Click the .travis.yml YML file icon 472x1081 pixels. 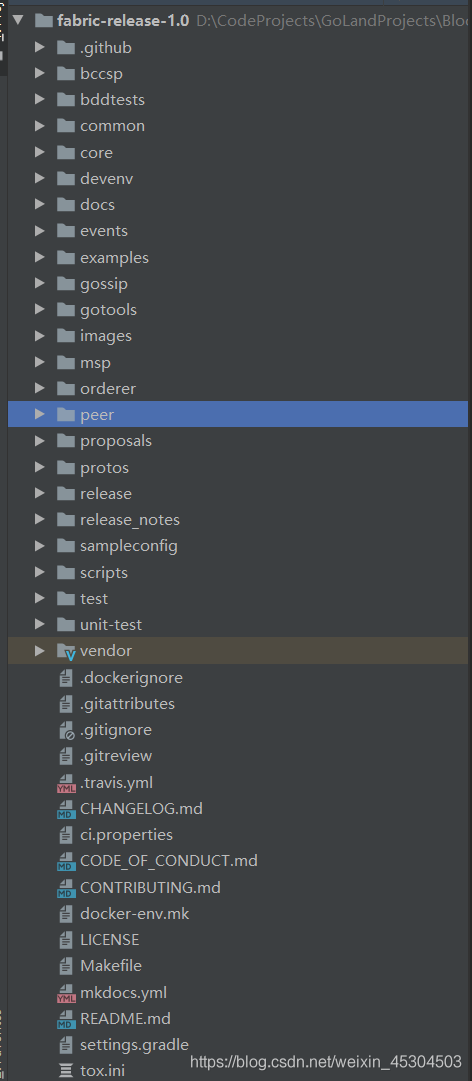(66, 782)
